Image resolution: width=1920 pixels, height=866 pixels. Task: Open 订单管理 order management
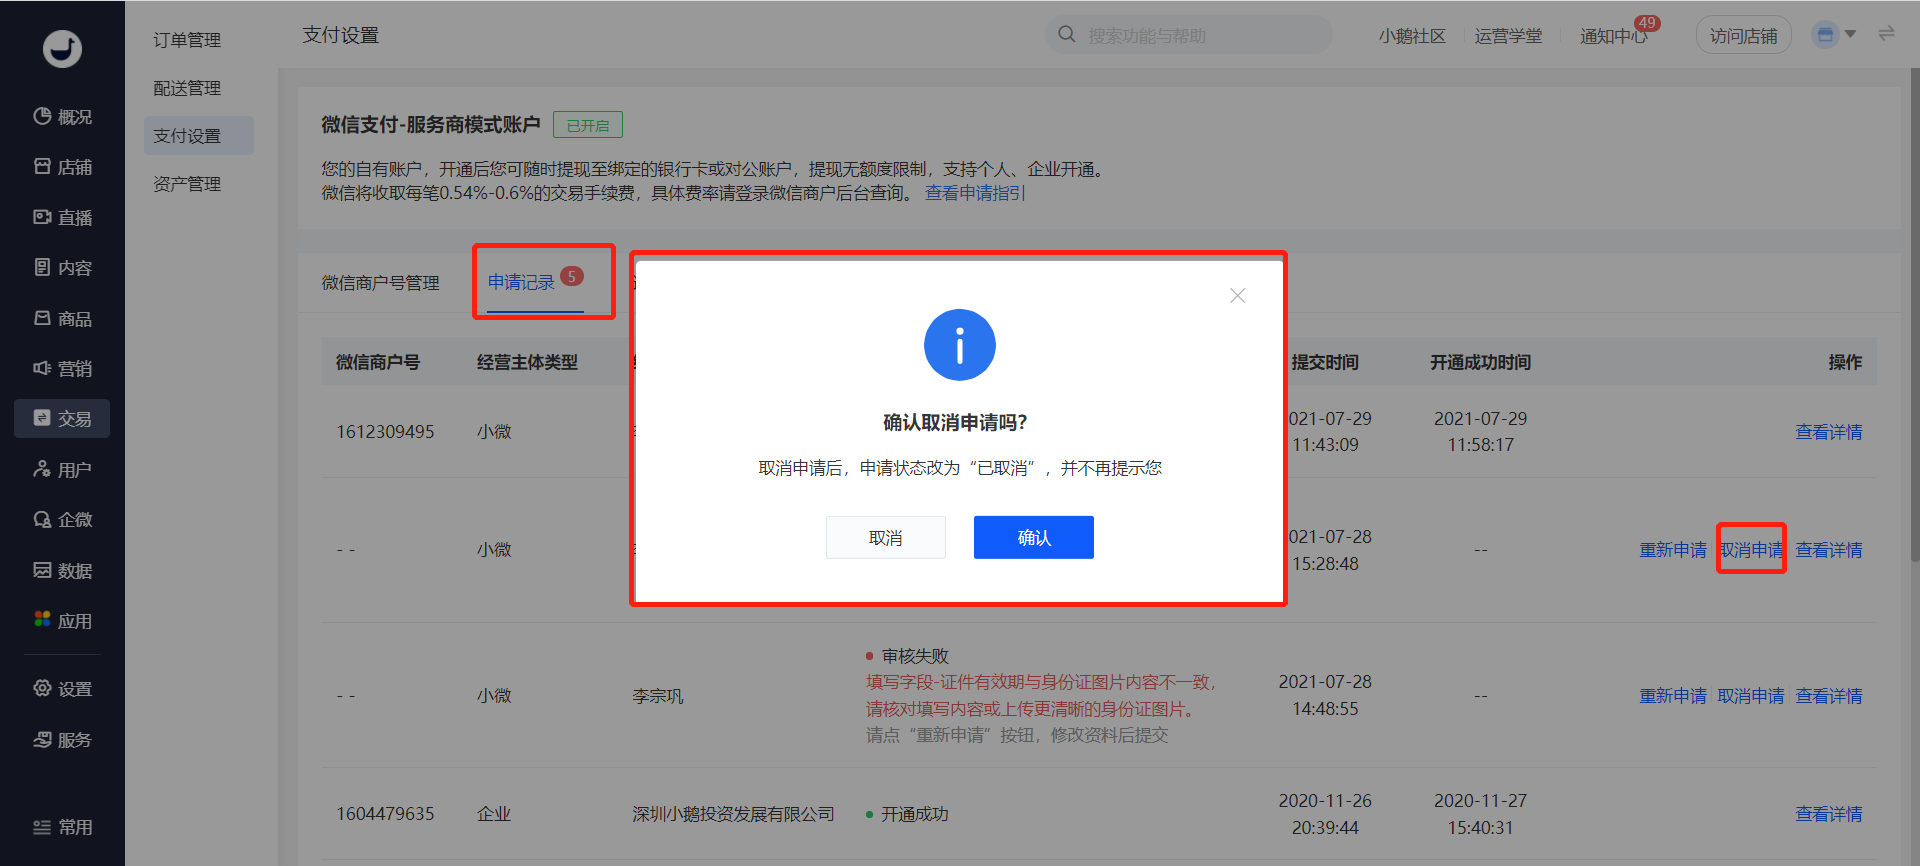(187, 40)
